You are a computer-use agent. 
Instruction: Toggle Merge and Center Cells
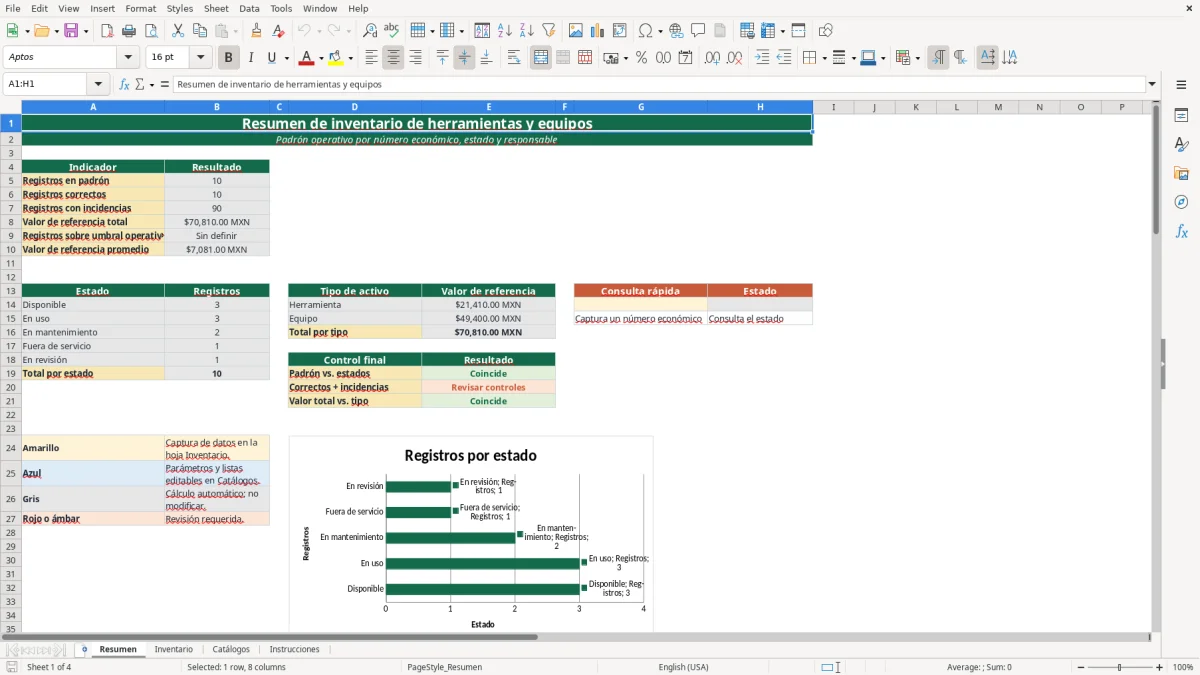541,58
